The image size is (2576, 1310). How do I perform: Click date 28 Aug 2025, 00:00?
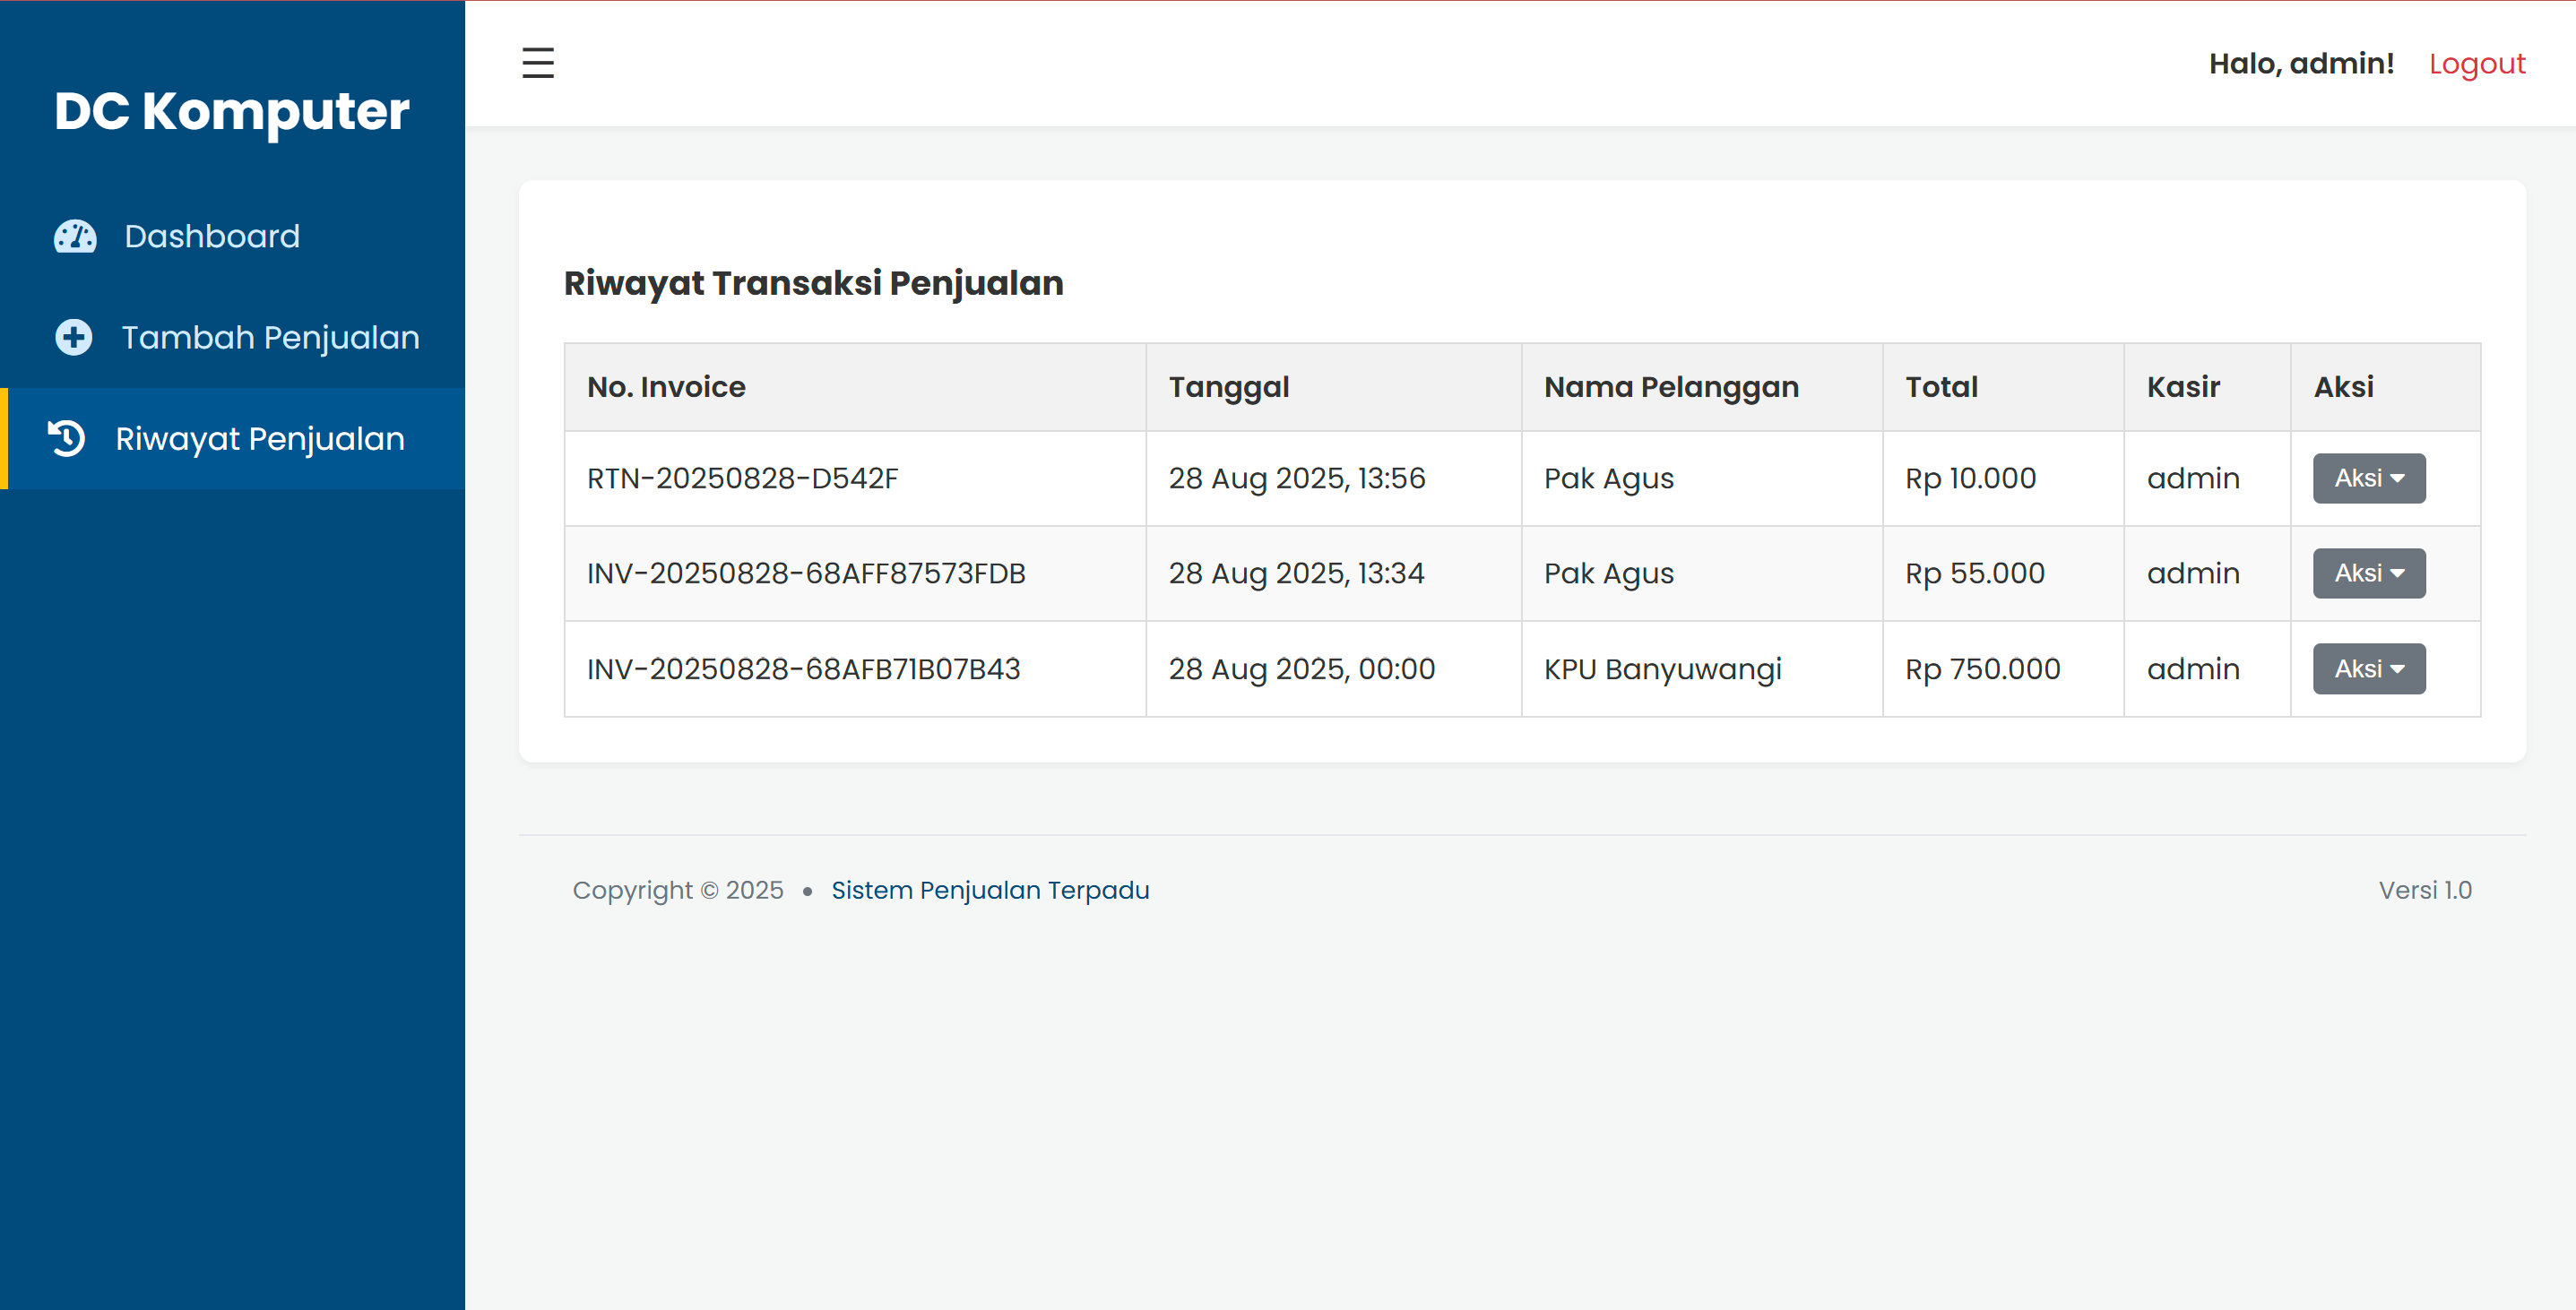1302,669
